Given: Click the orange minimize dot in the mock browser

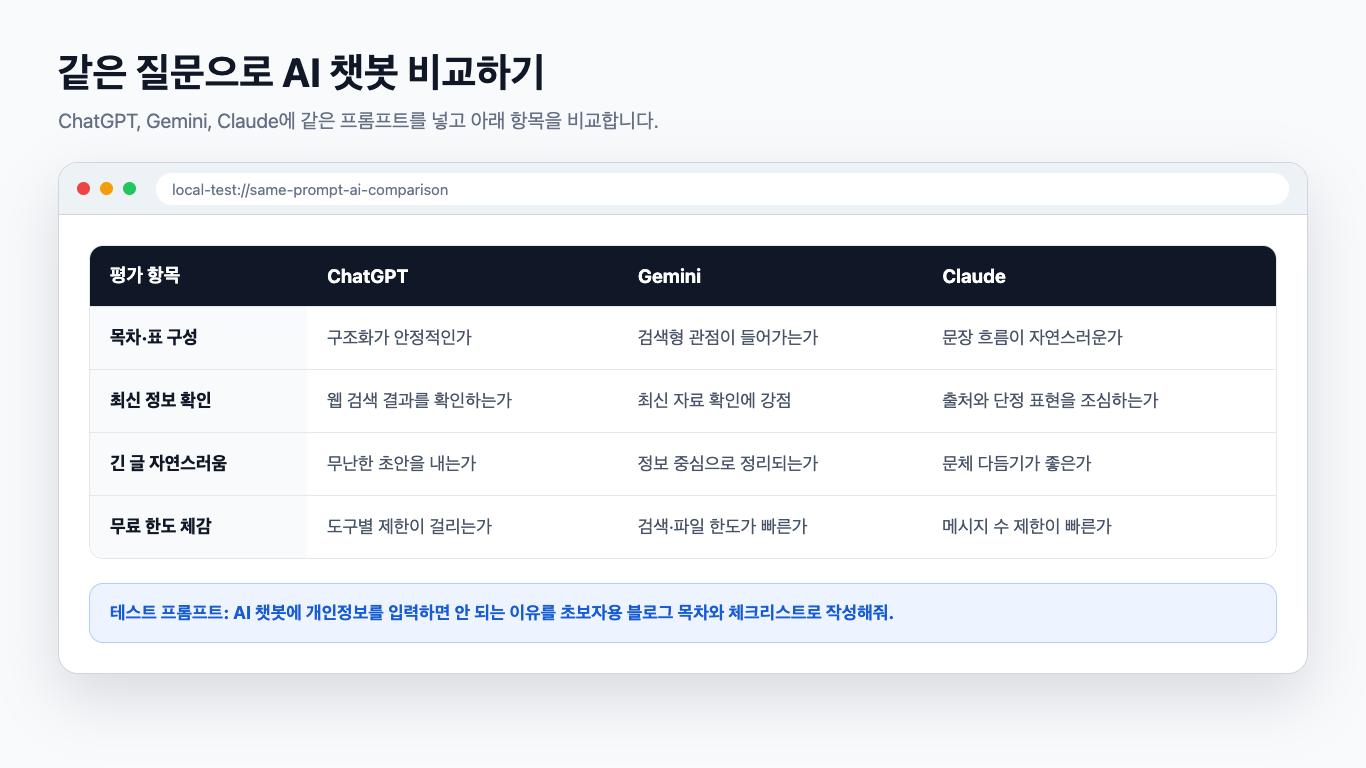Looking at the screenshot, I should coord(107,189).
